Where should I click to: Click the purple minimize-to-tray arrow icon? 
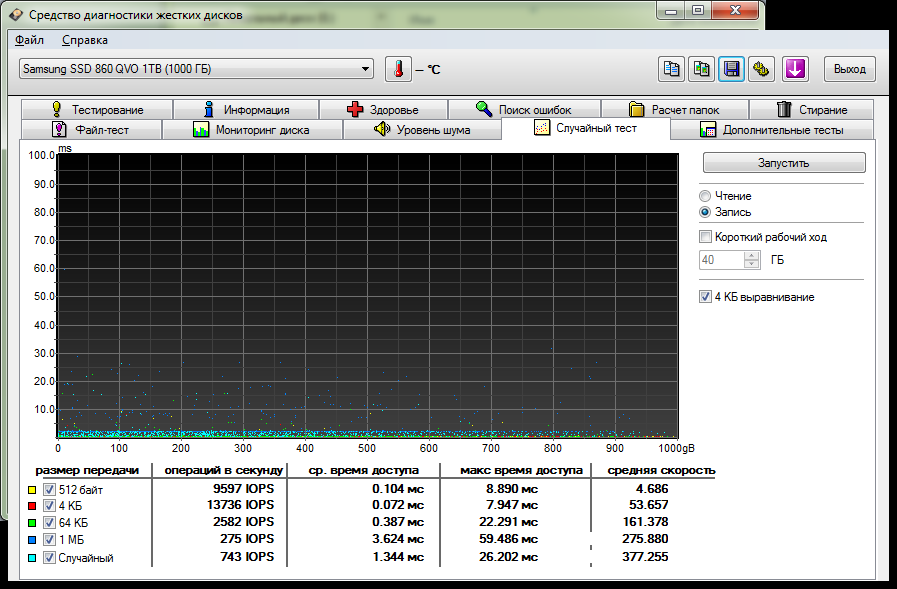(795, 69)
